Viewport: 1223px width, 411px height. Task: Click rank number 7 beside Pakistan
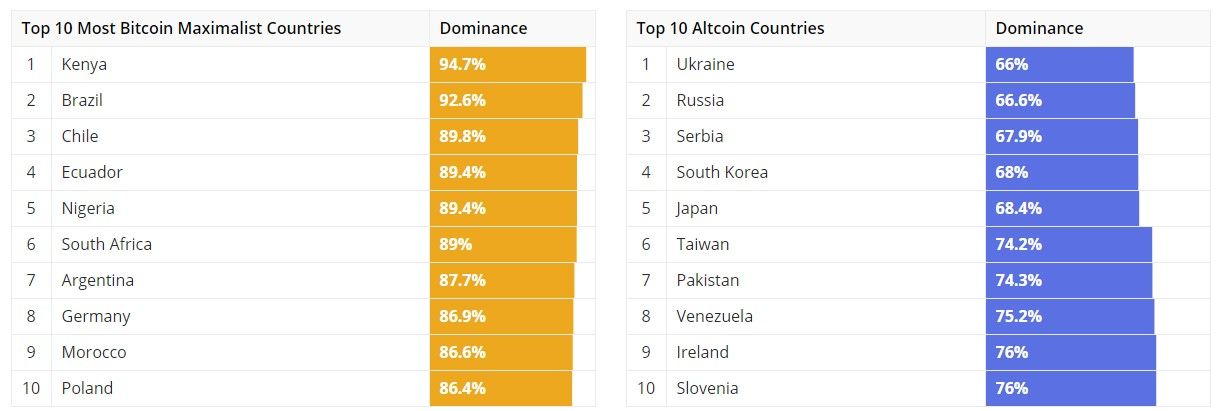pos(646,280)
